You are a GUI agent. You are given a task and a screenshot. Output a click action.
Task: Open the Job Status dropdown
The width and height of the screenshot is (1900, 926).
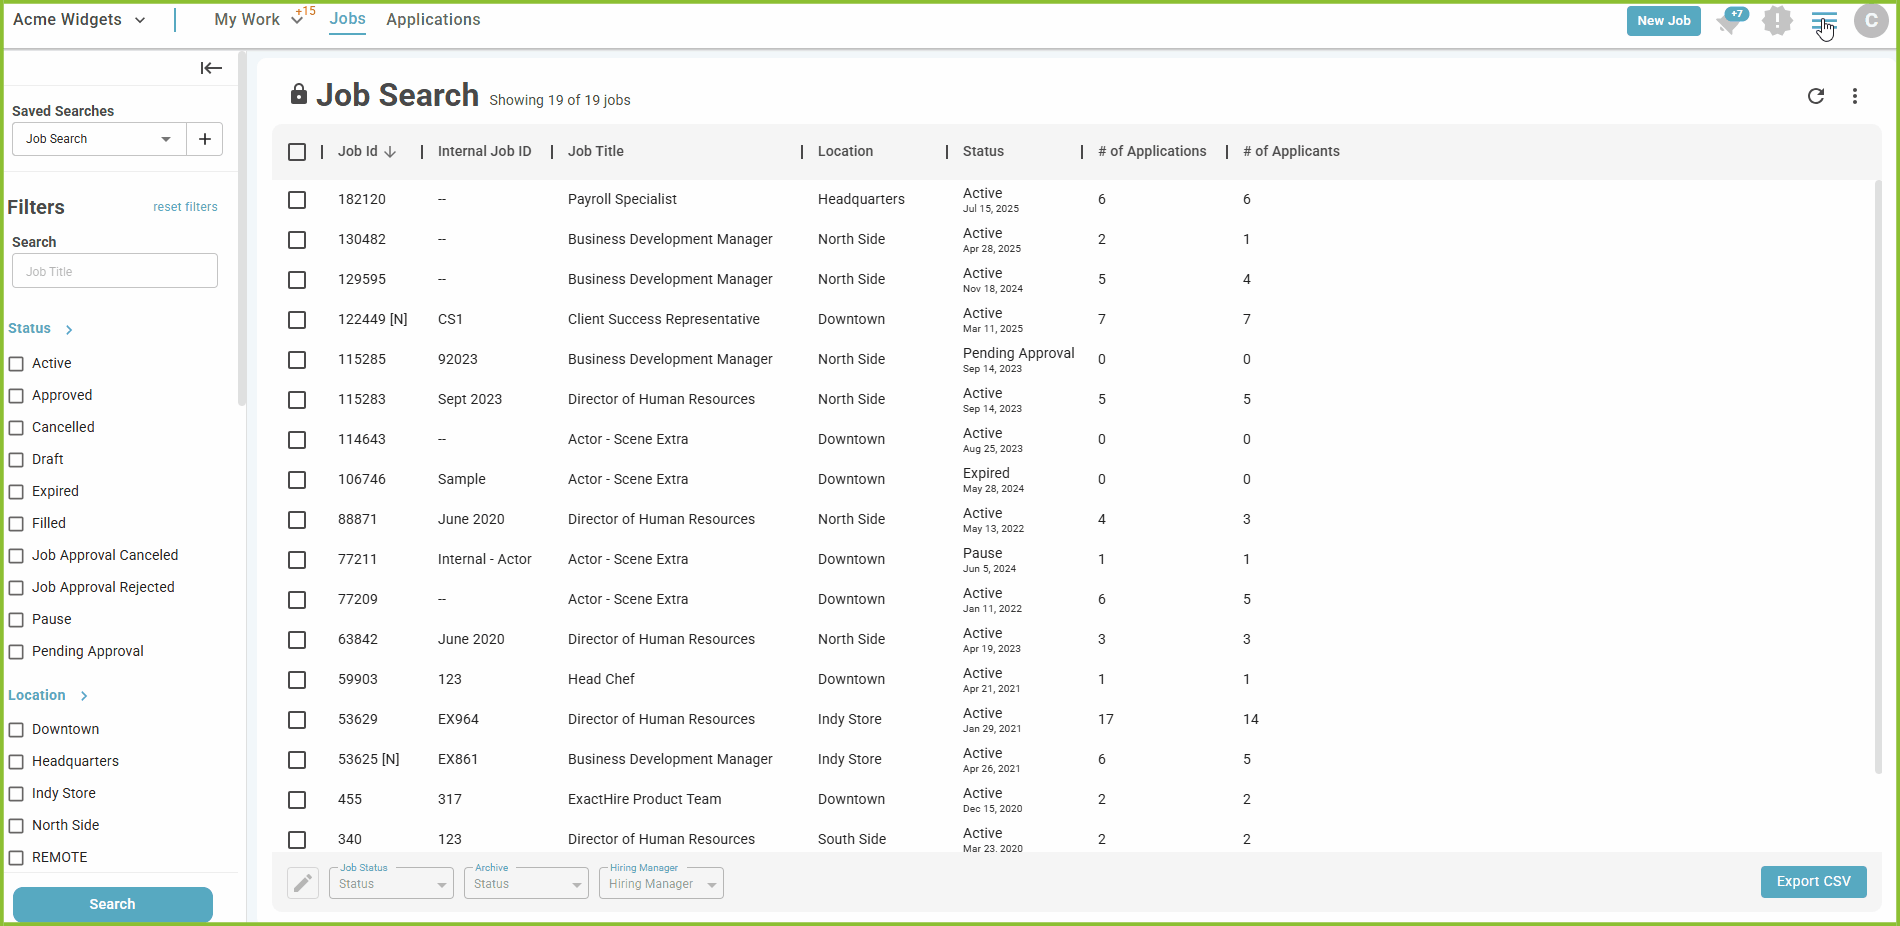(391, 883)
